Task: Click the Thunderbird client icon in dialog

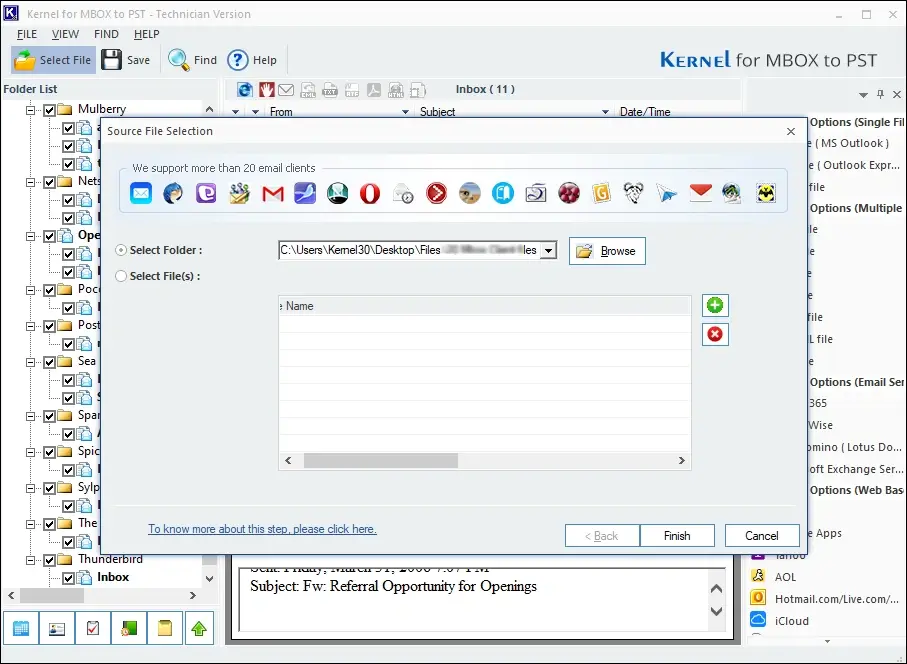Action: click(173, 193)
